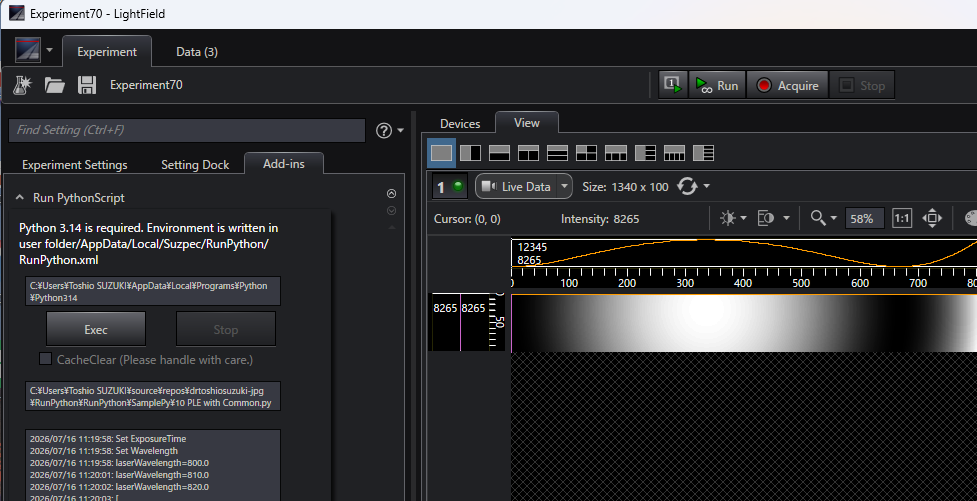Create a new experiment with flask icon

point(23,85)
